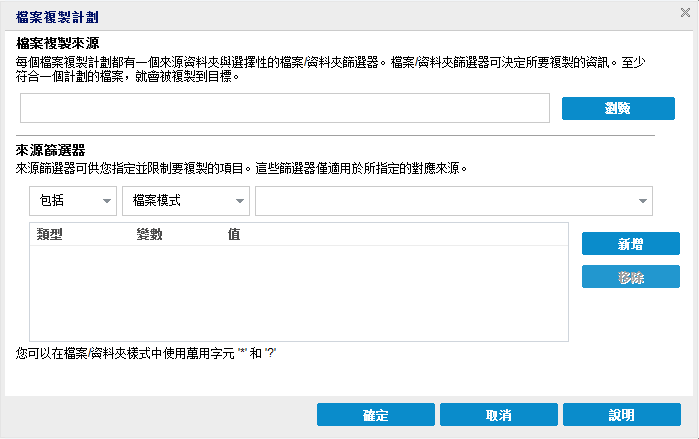The height and width of the screenshot is (439, 699).
Task: Open the filter value dropdown arrow
Action: 644,201
